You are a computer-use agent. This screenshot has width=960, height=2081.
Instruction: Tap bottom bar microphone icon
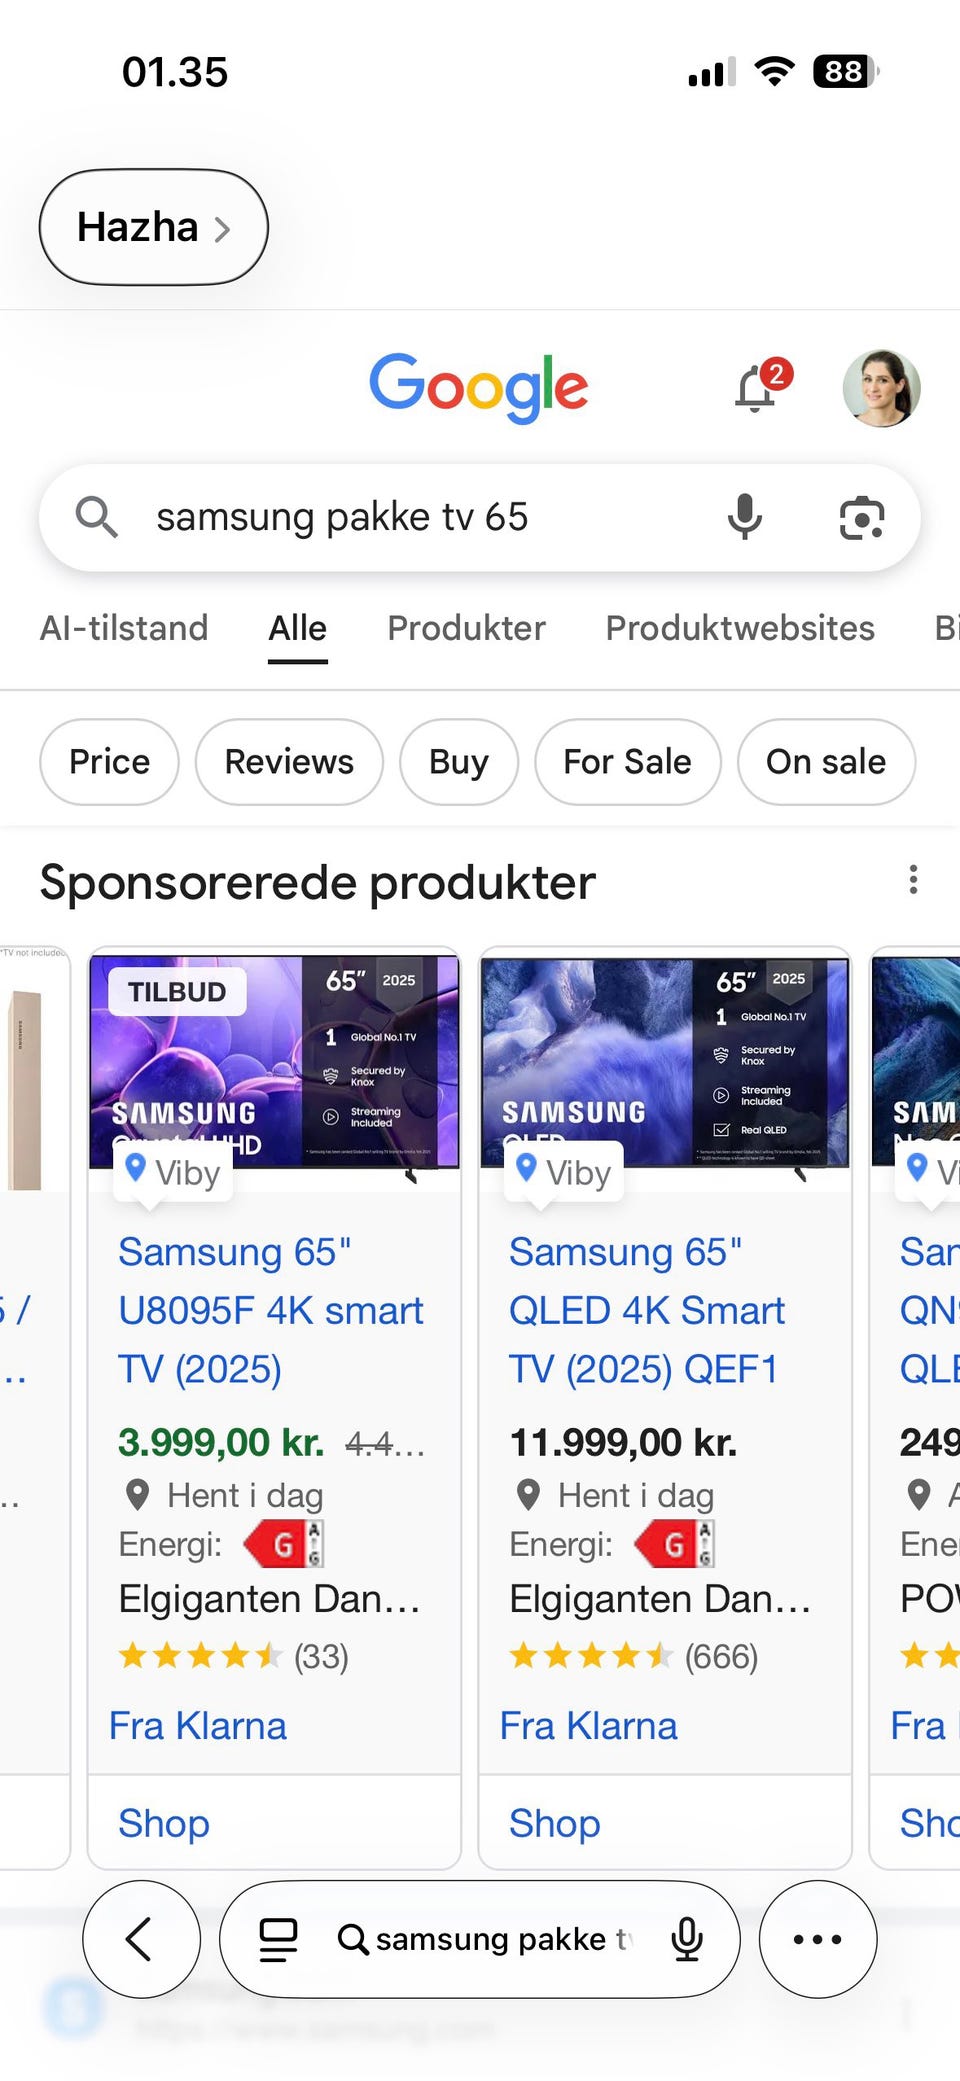687,1939
